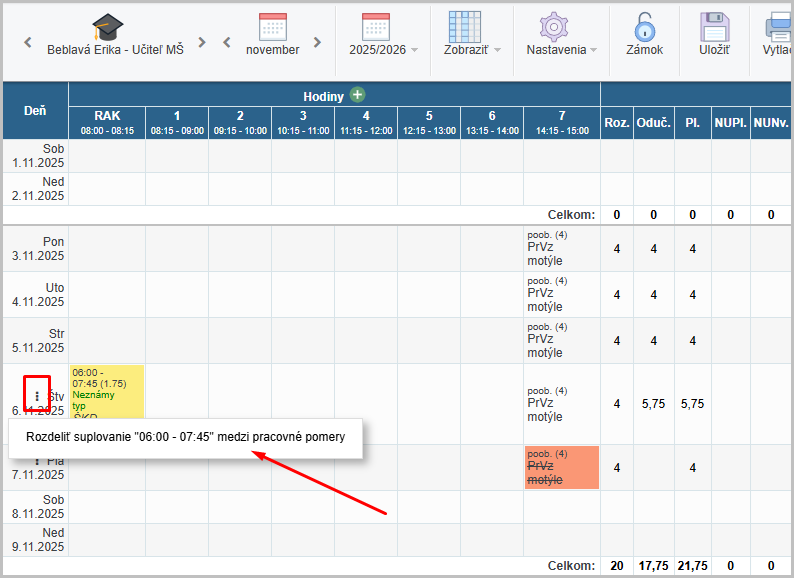Click the printer icon in the toolbar
794x578 pixels.
pyautogui.click(x=779, y=27)
